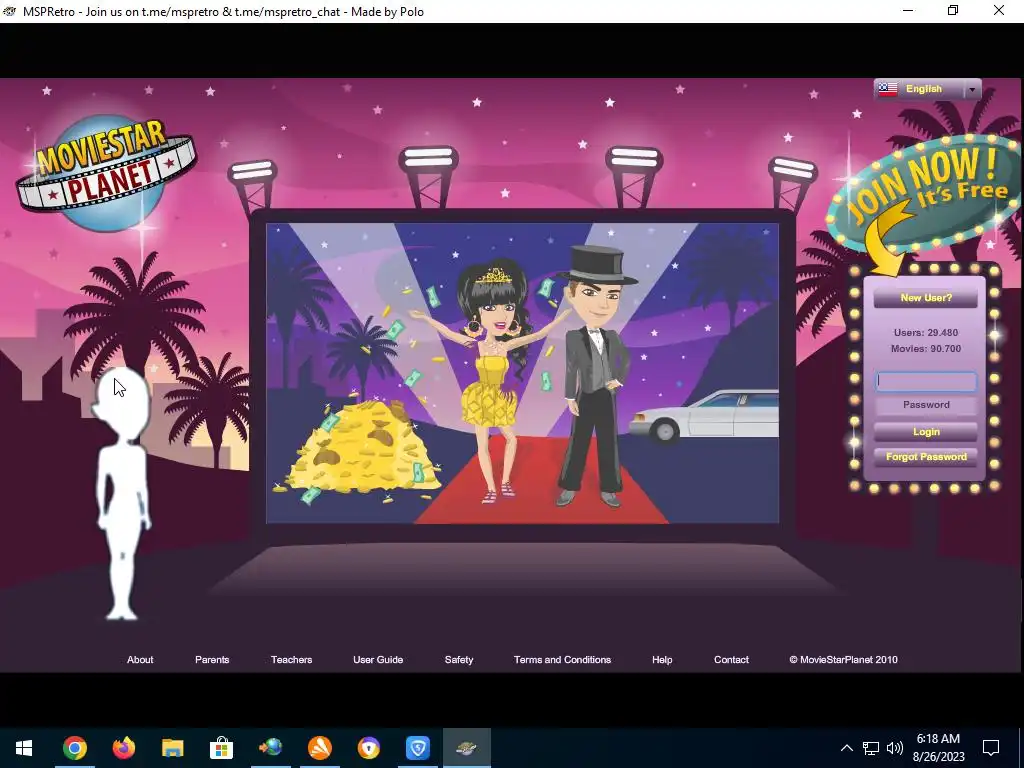Open the purple shield lock taskbar icon
This screenshot has height=768, width=1024.
coord(368,748)
